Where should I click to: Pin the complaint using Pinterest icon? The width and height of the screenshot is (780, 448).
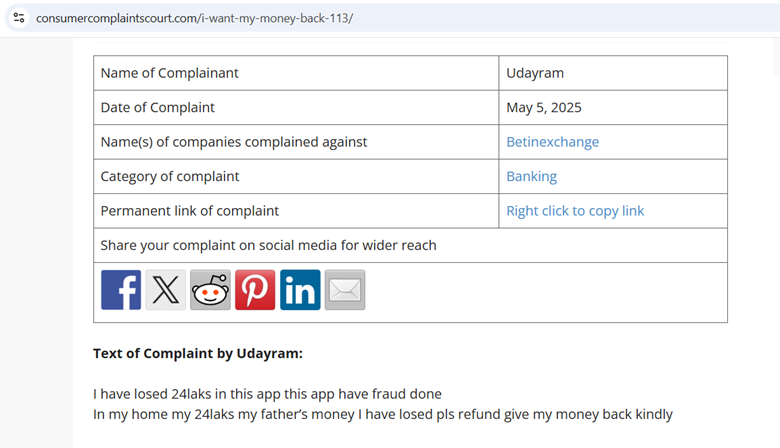click(255, 290)
